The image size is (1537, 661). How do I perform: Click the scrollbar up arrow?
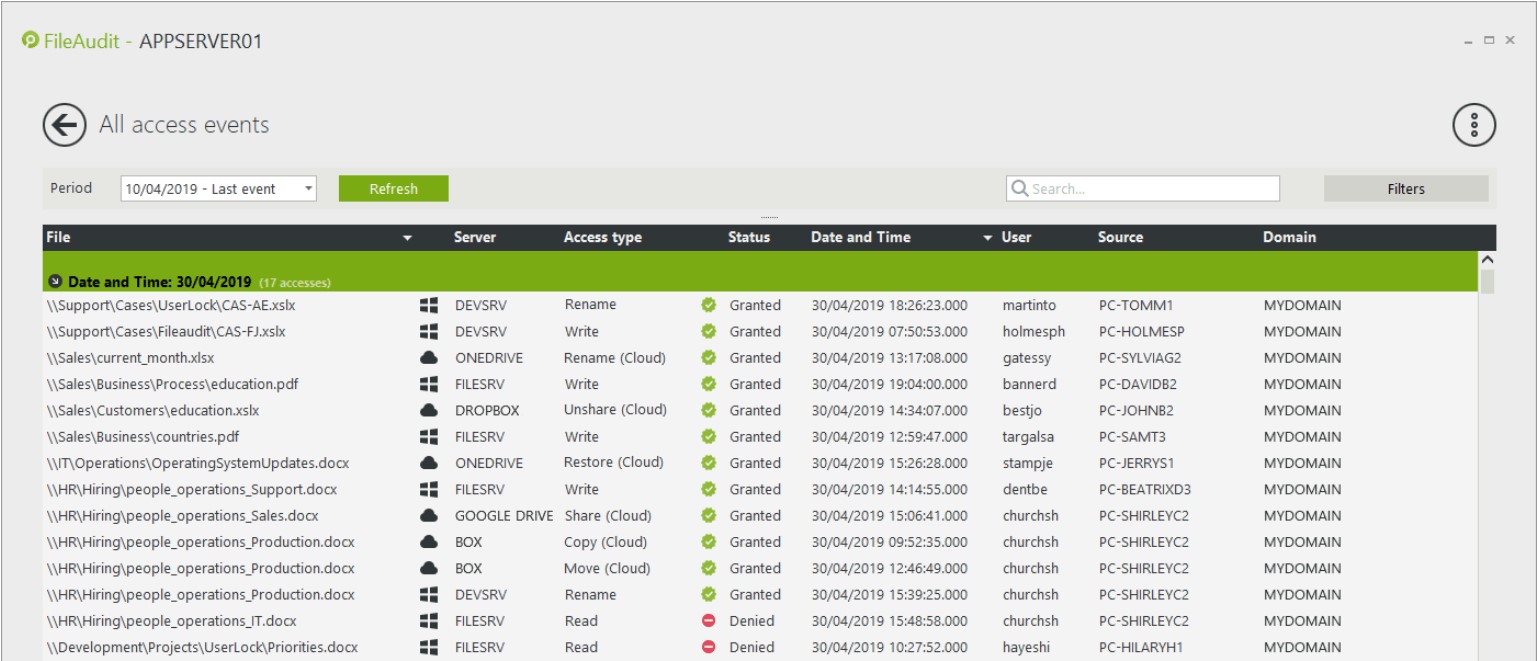(x=1487, y=260)
